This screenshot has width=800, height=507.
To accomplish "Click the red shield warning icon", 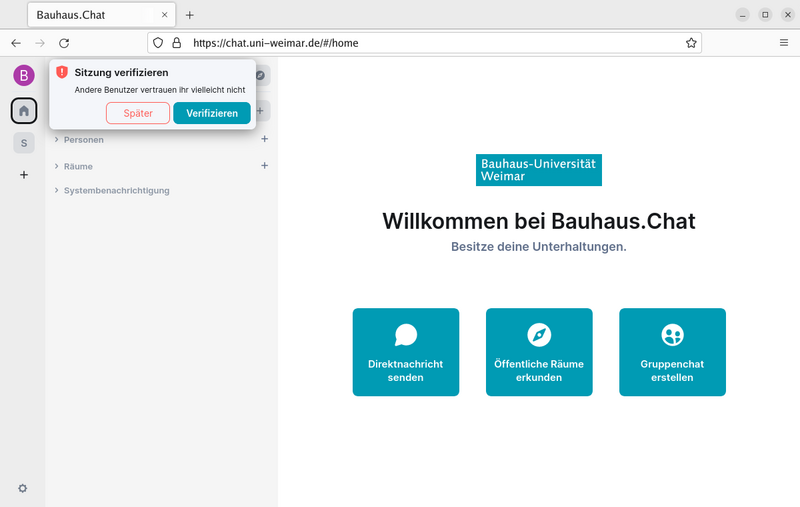I will 62,72.
